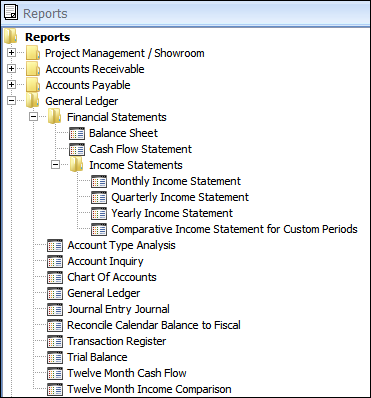The height and width of the screenshot is (398, 371).
Task: Open Comparative Income Statement for Custom Periods
Action: tap(234, 229)
